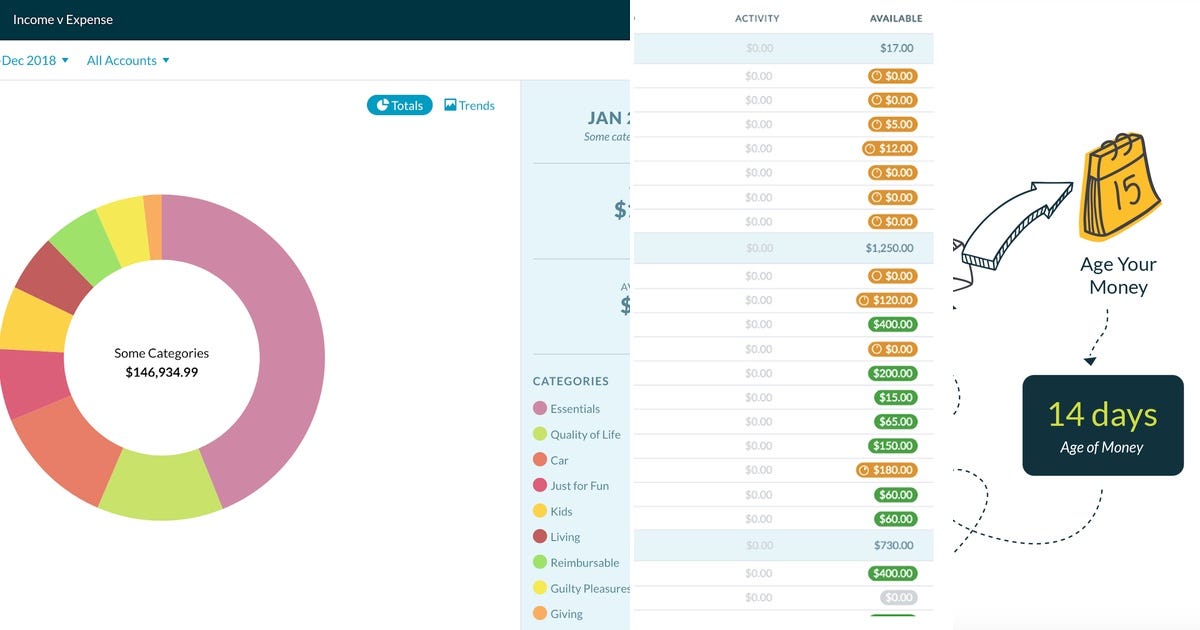This screenshot has width=1200, height=630.
Task: Click the clock icon on the $180.00 pill
Action: (863, 469)
